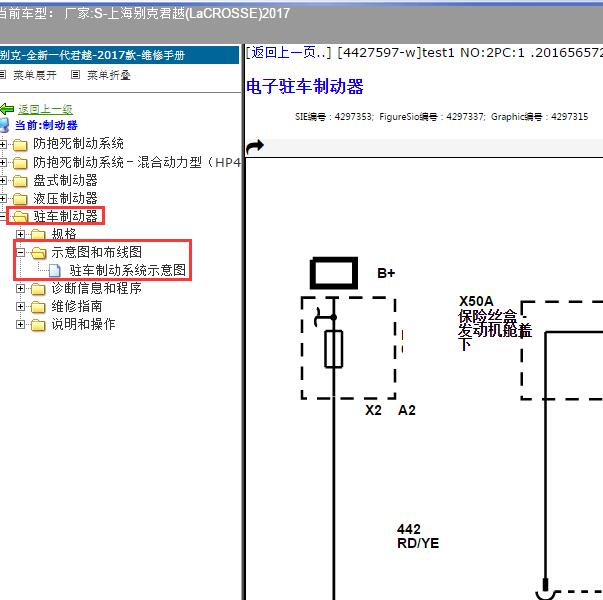Select the 驻车制动器 tree item
The height and width of the screenshot is (600, 603).
pos(65,217)
